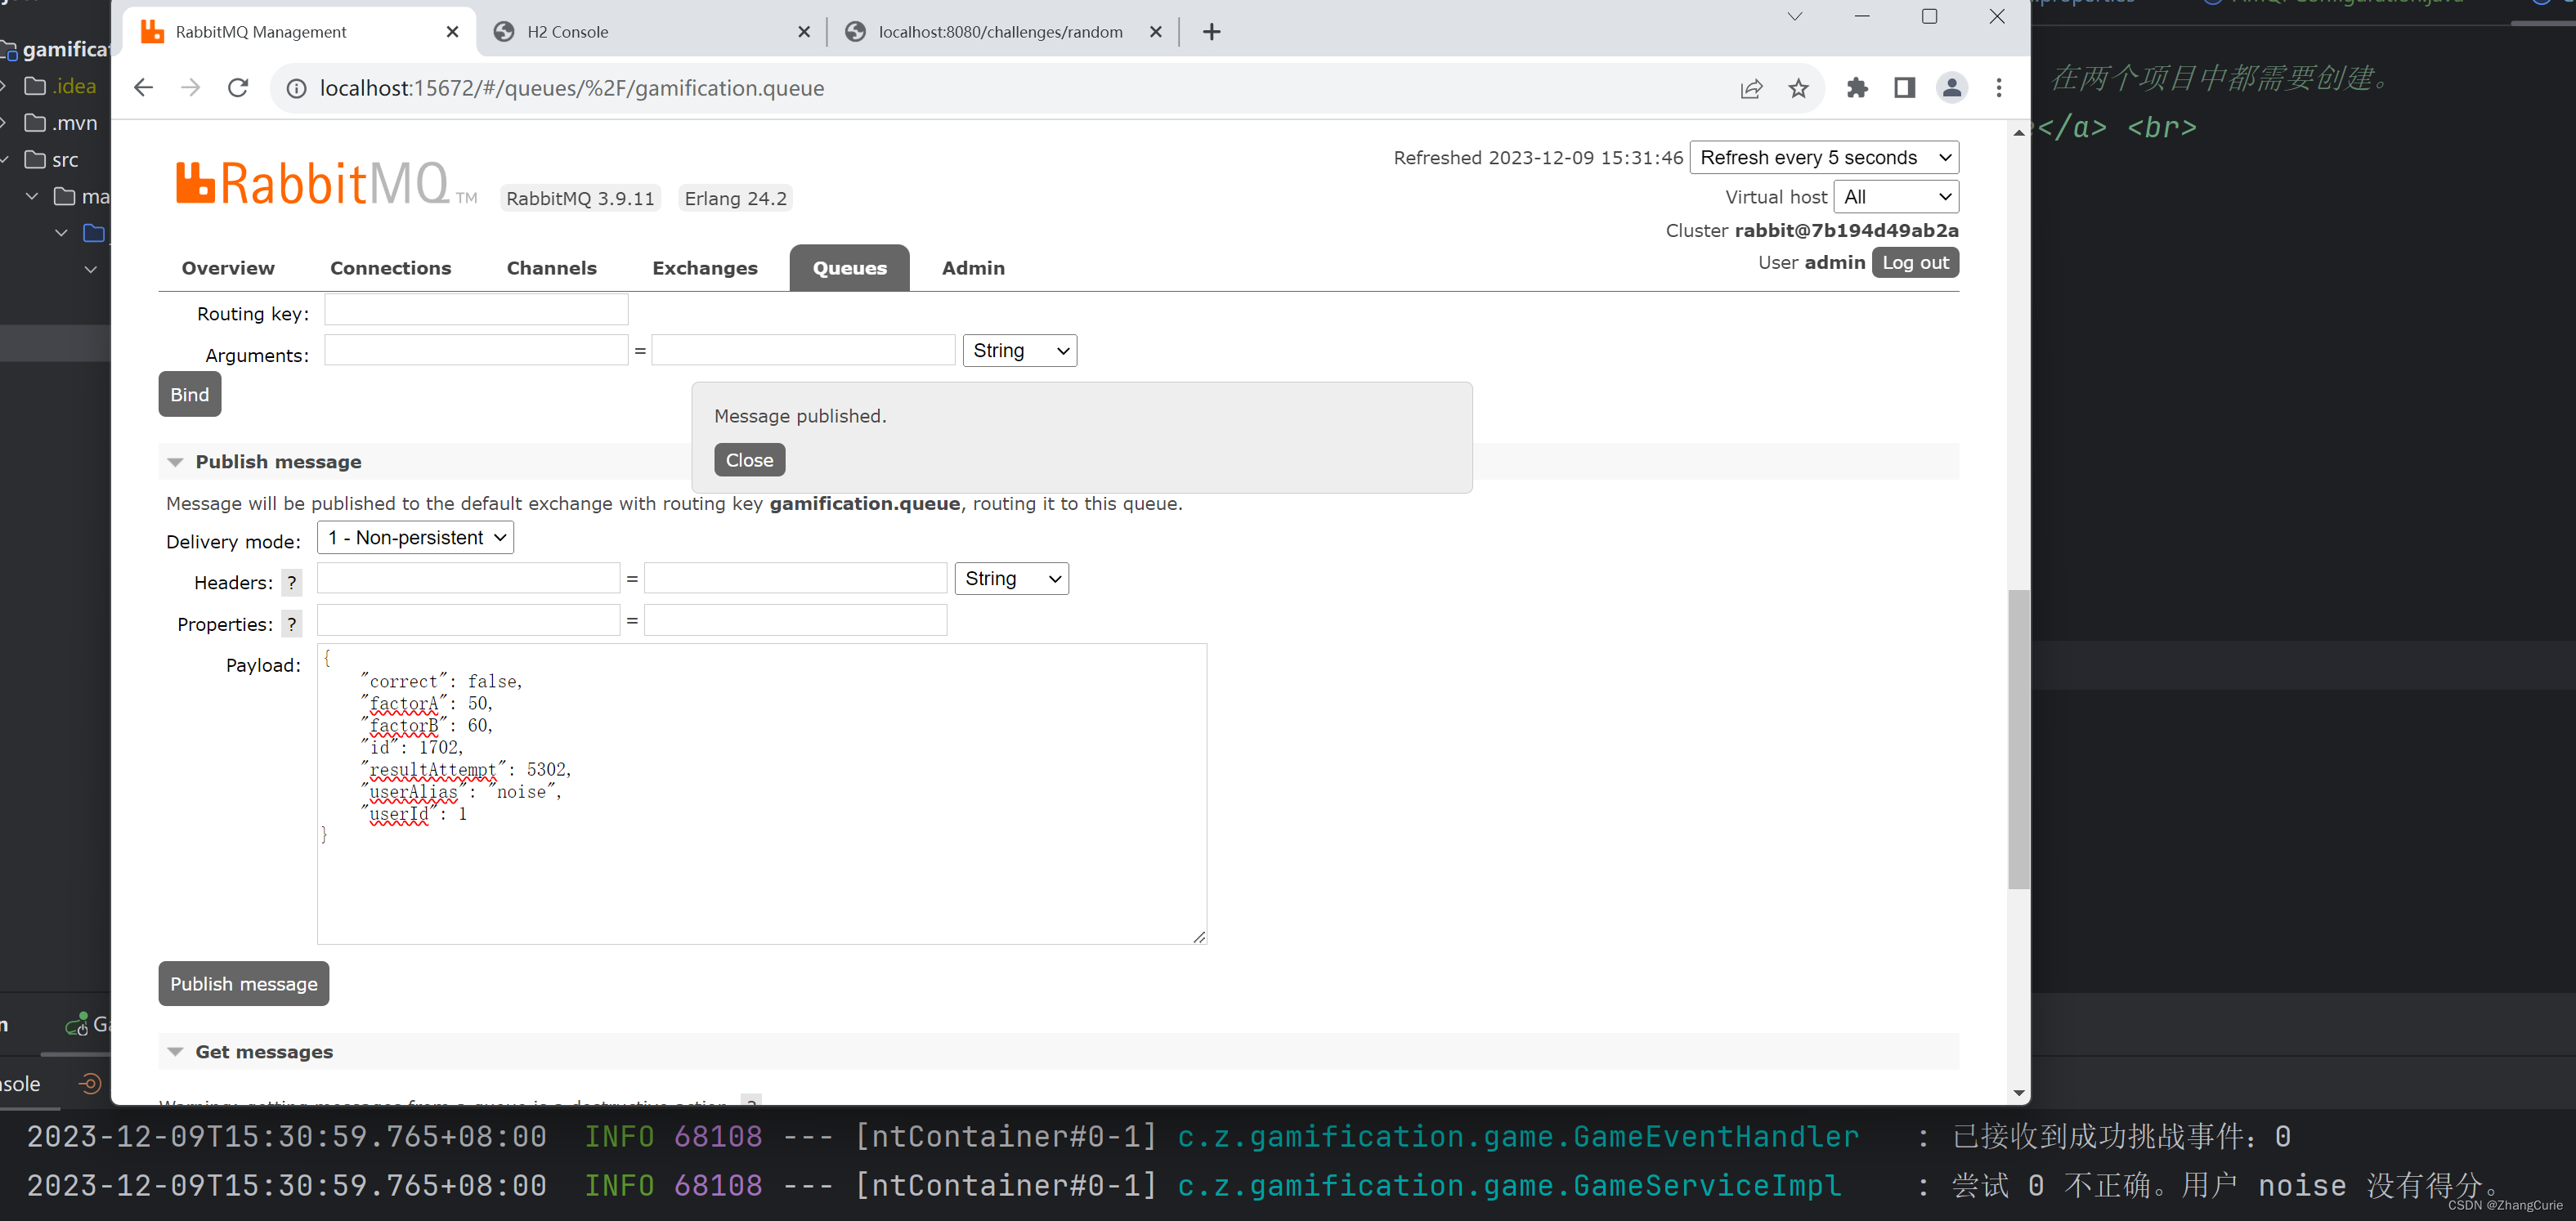Image resolution: width=2576 pixels, height=1221 pixels.
Task: Click the Exchanges tab icon
Action: click(701, 266)
